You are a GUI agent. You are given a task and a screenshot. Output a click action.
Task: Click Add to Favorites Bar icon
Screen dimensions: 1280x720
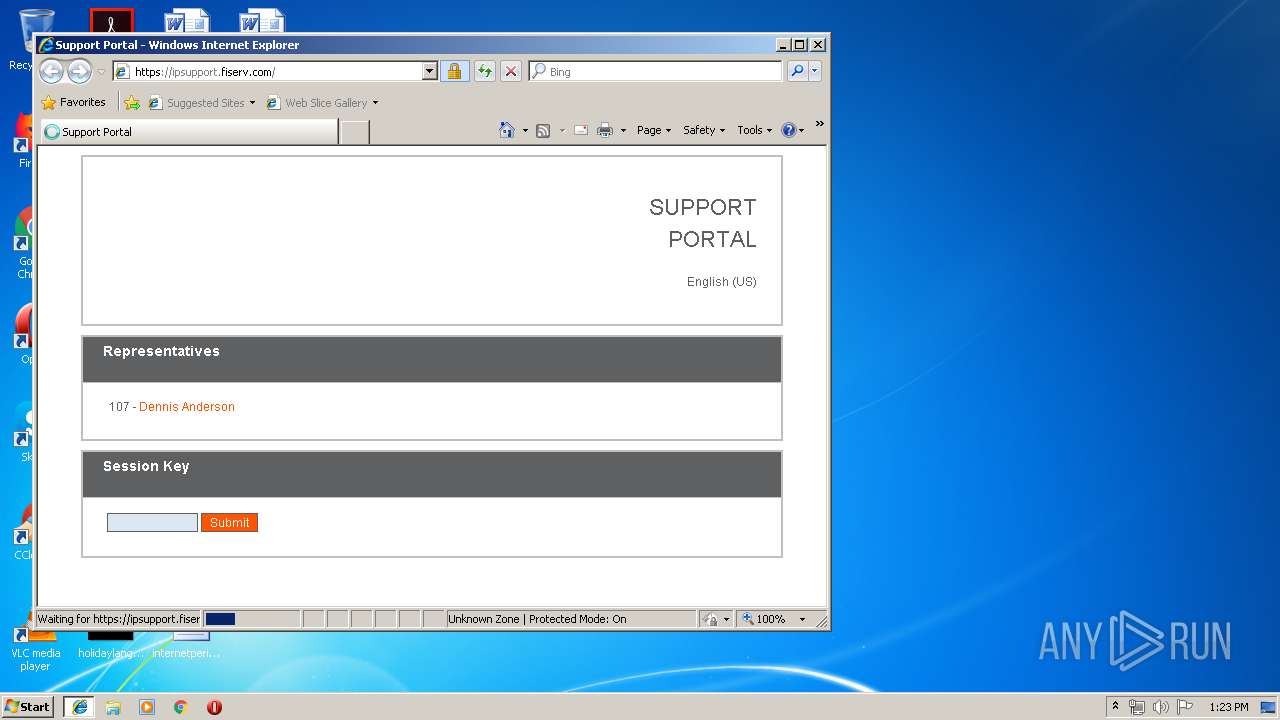point(132,102)
